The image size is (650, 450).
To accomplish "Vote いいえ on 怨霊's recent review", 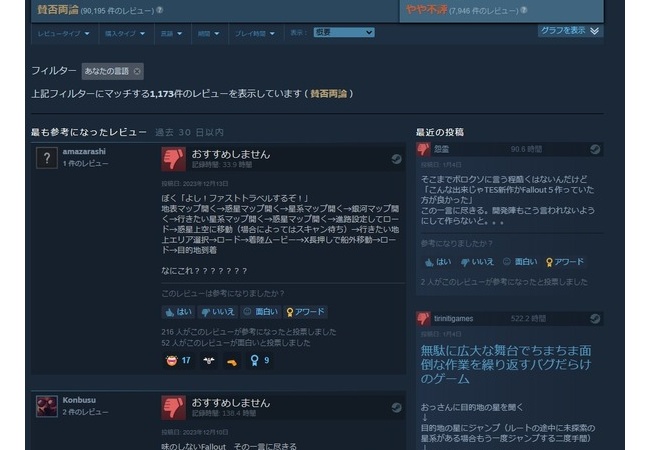I will [477, 262].
